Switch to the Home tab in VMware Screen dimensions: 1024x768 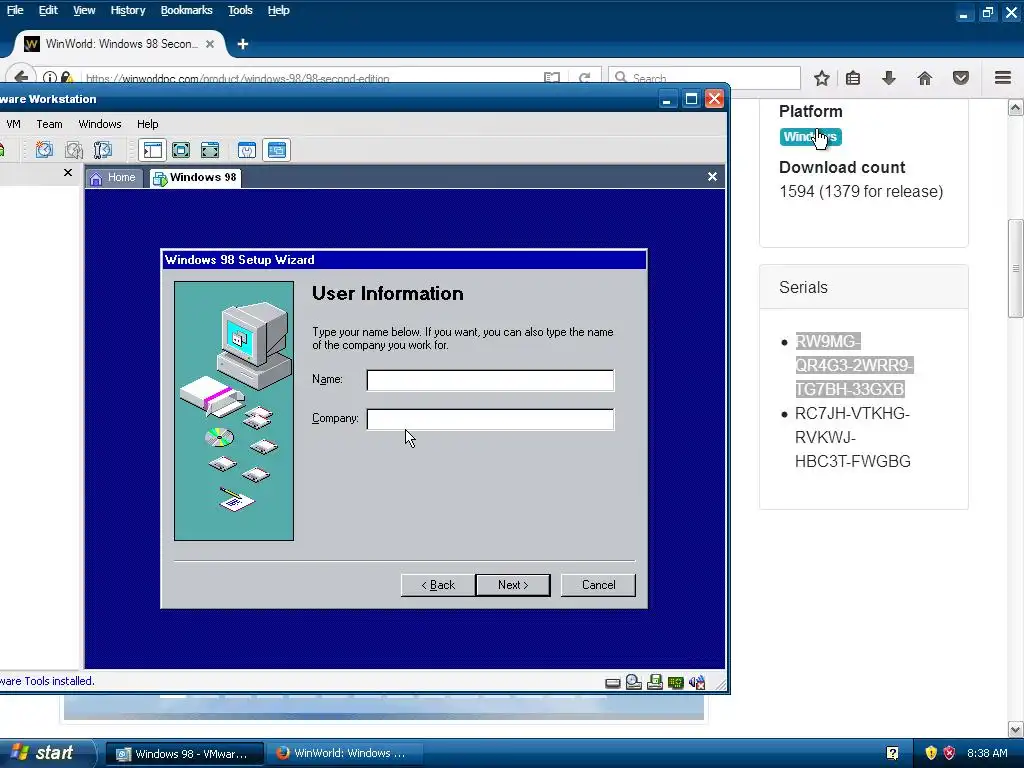(113, 178)
